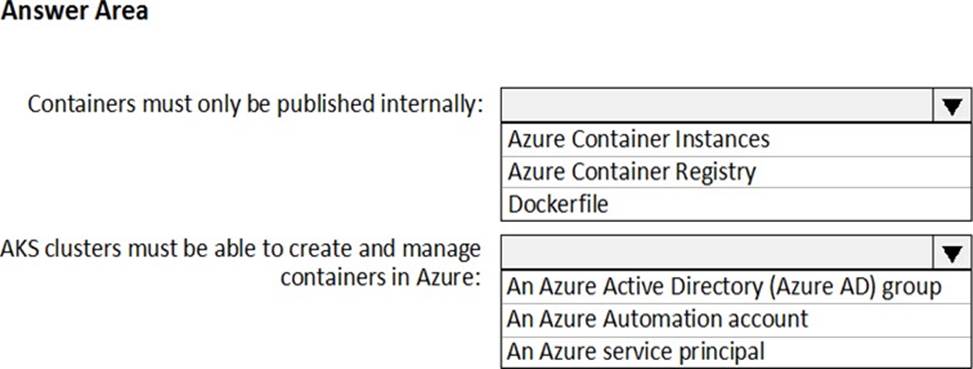This screenshot has width=973, height=369.
Task: Click the Answer Area heading
Action: pos(74,11)
